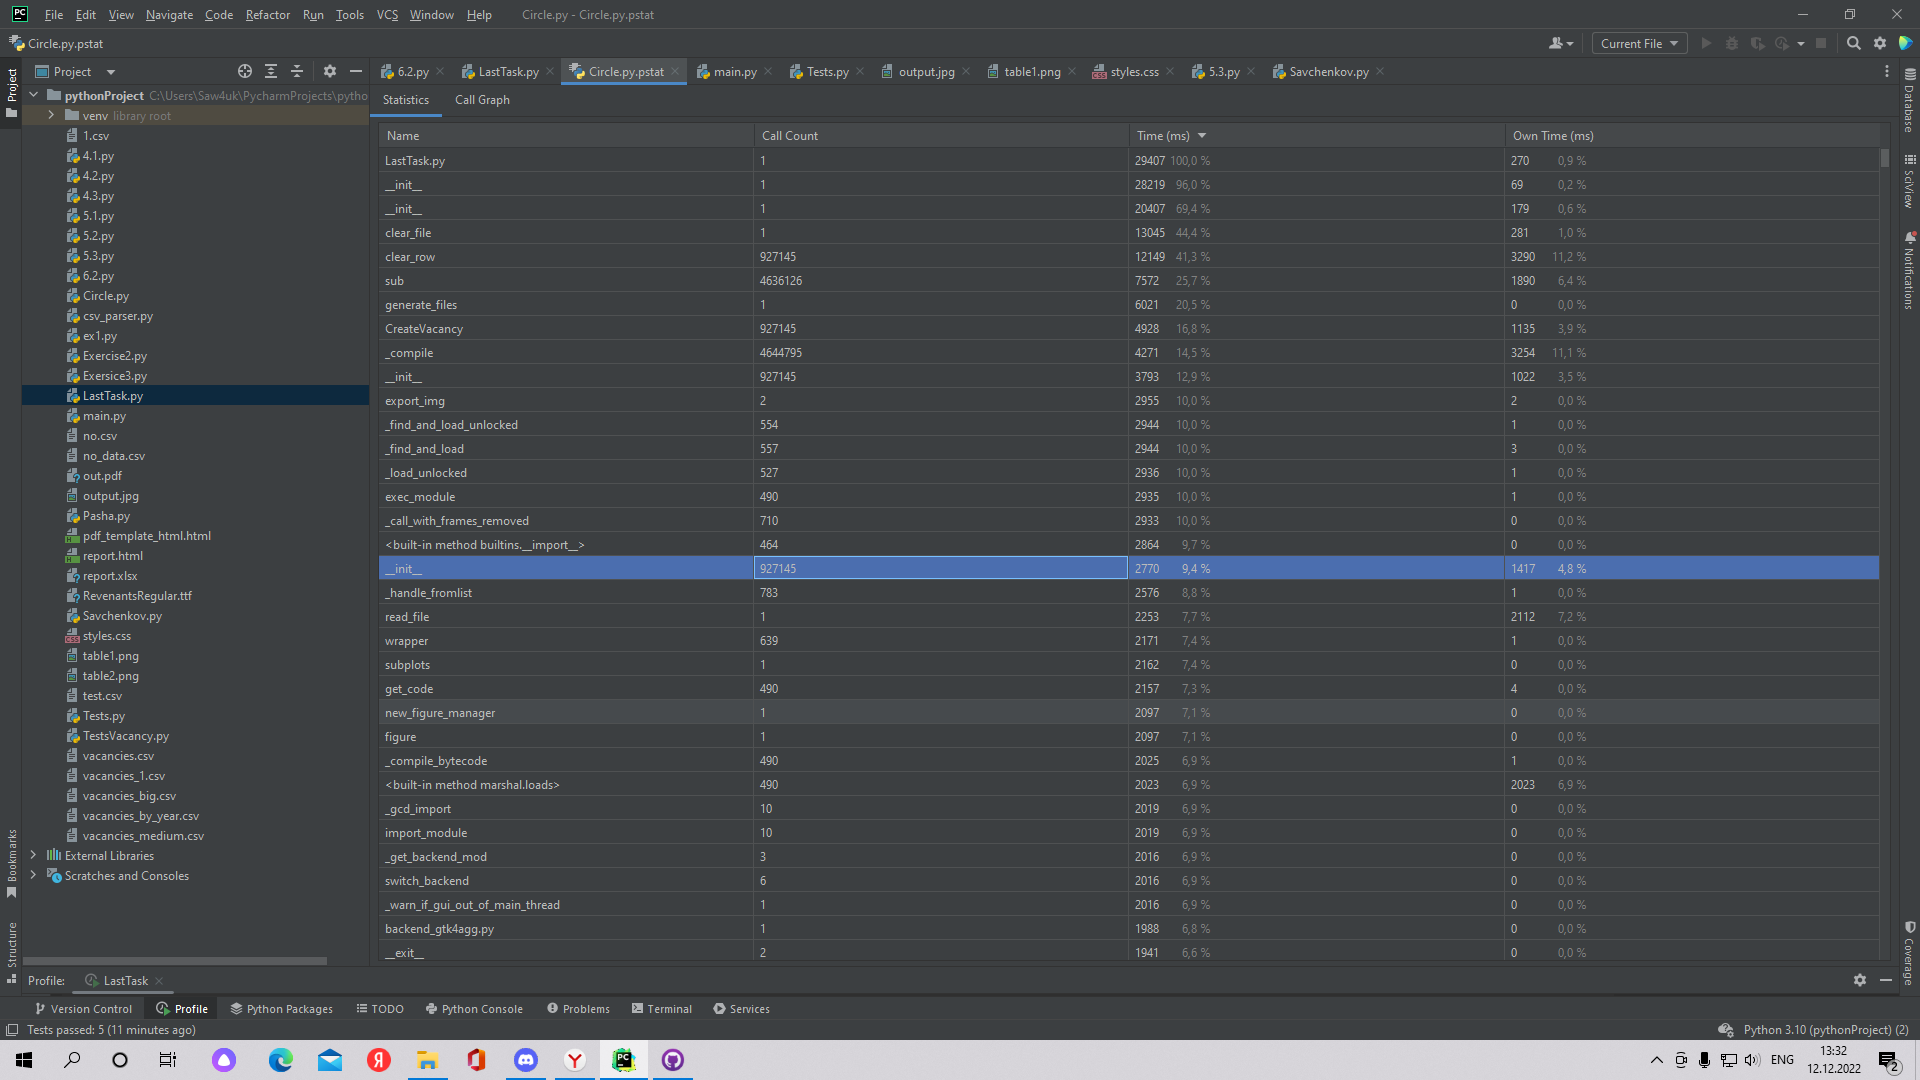Open Project panel options gear
The width and height of the screenshot is (1920, 1080).
[330, 71]
